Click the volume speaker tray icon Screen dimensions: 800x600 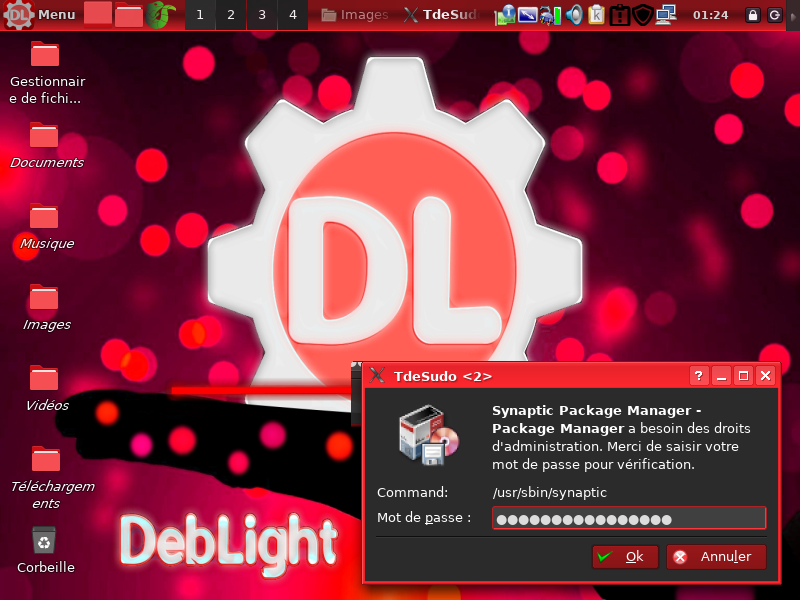click(x=574, y=15)
